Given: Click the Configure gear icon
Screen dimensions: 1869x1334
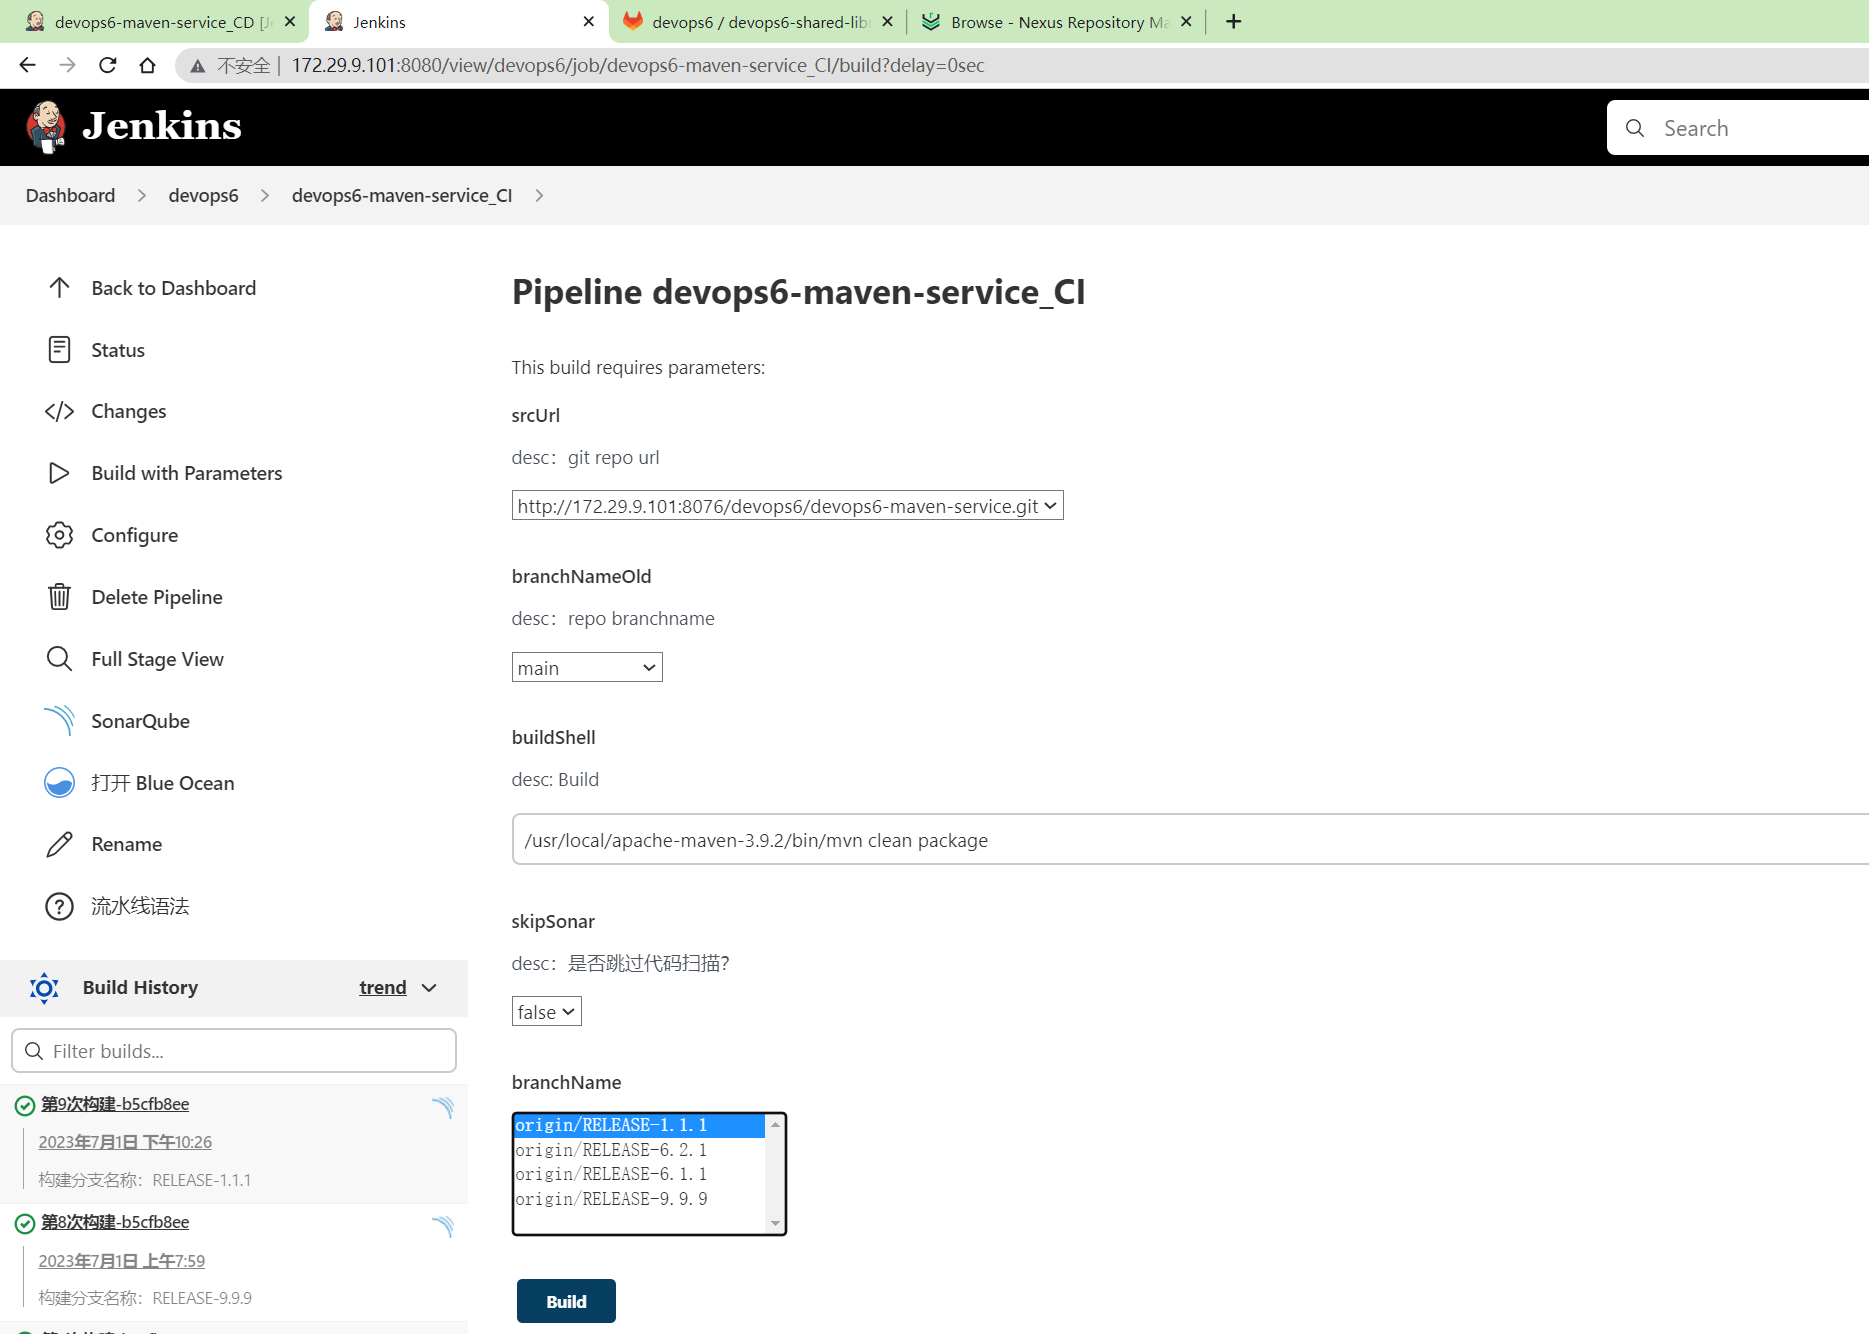Looking at the screenshot, I should [x=59, y=535].
